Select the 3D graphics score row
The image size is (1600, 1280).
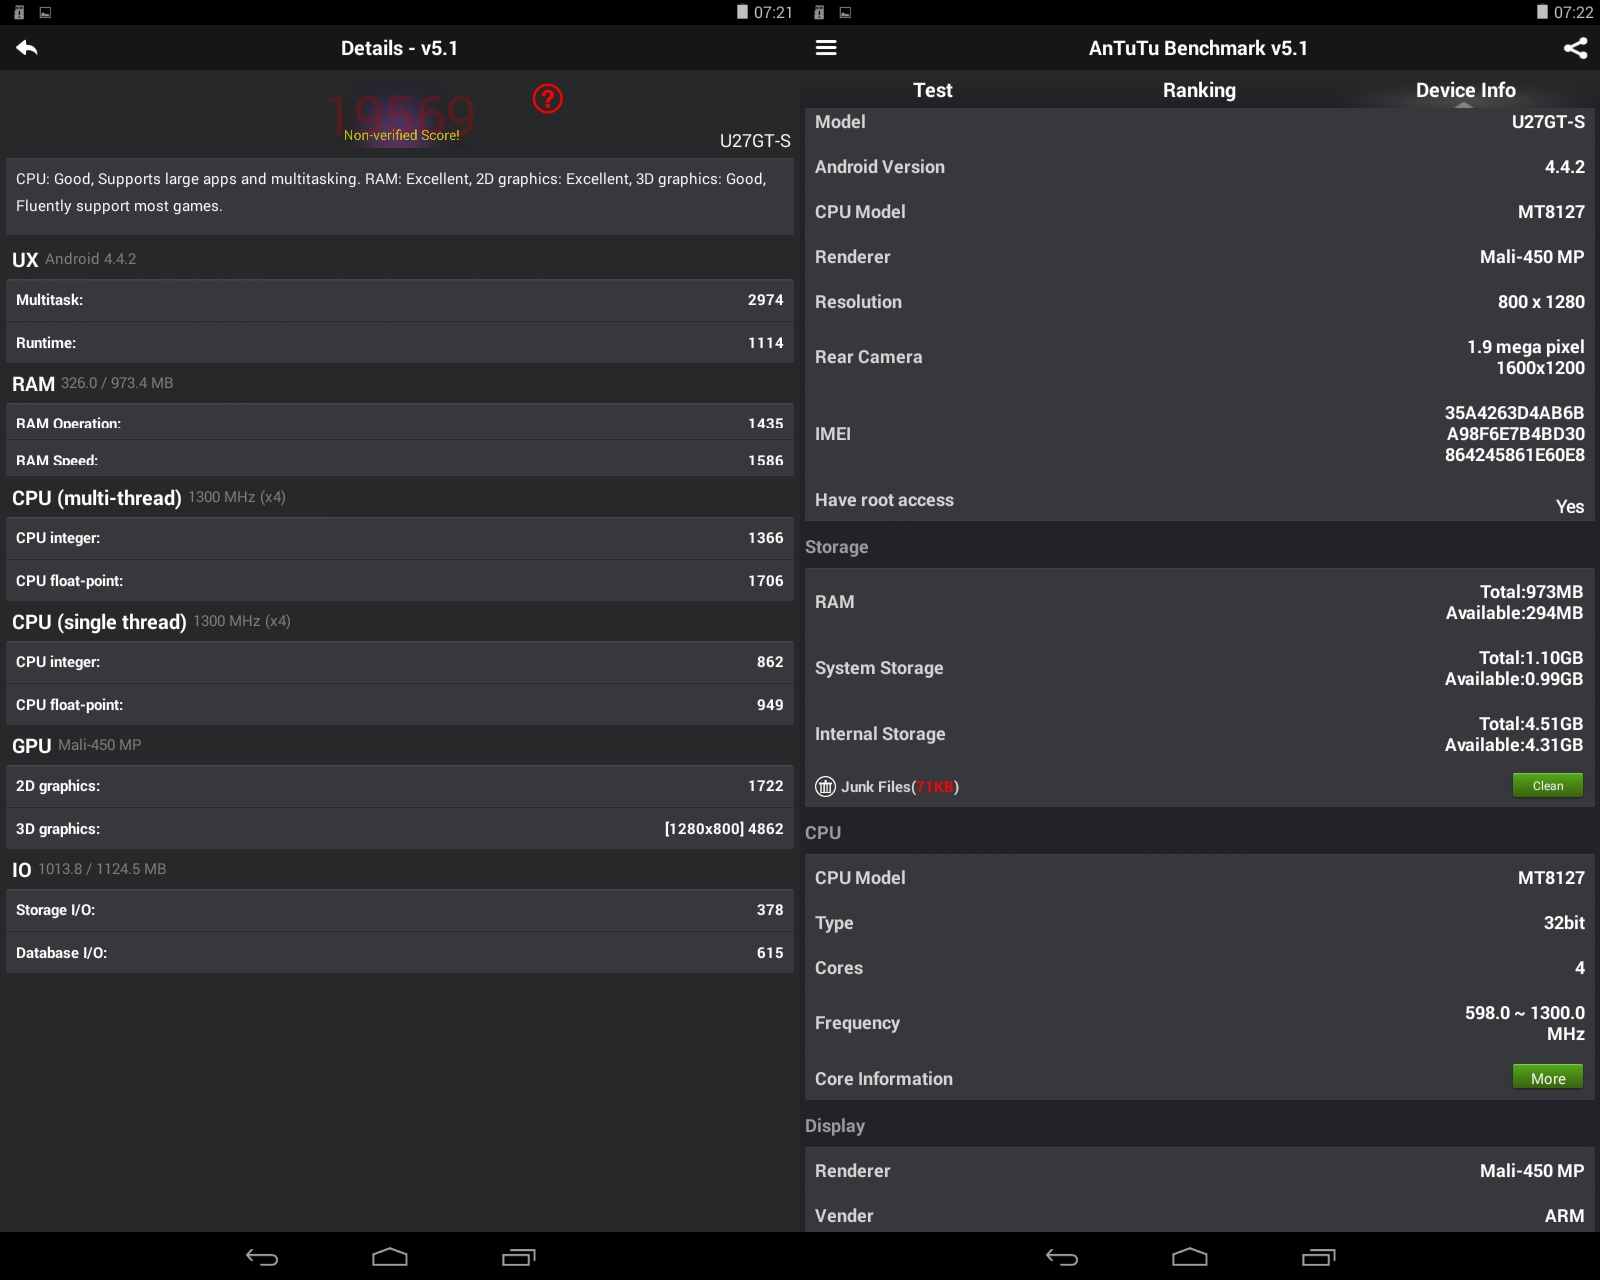[x=400, y=829]
